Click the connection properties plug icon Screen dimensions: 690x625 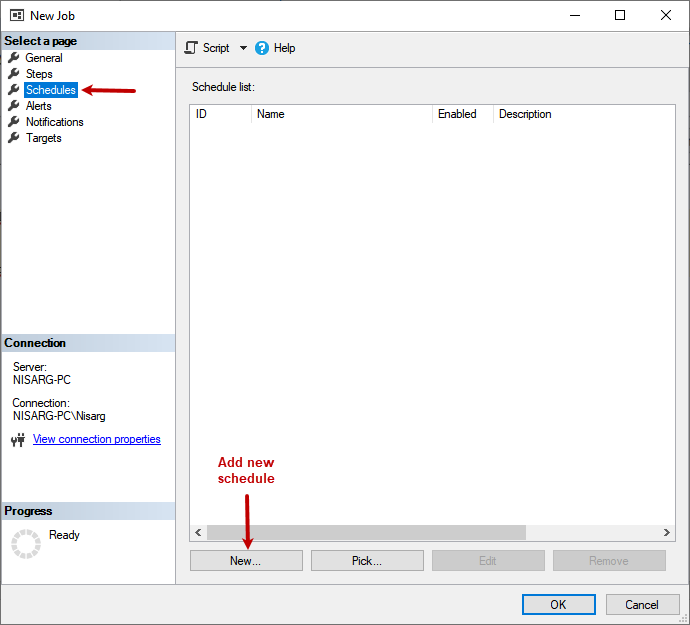[x=18, y=440]
